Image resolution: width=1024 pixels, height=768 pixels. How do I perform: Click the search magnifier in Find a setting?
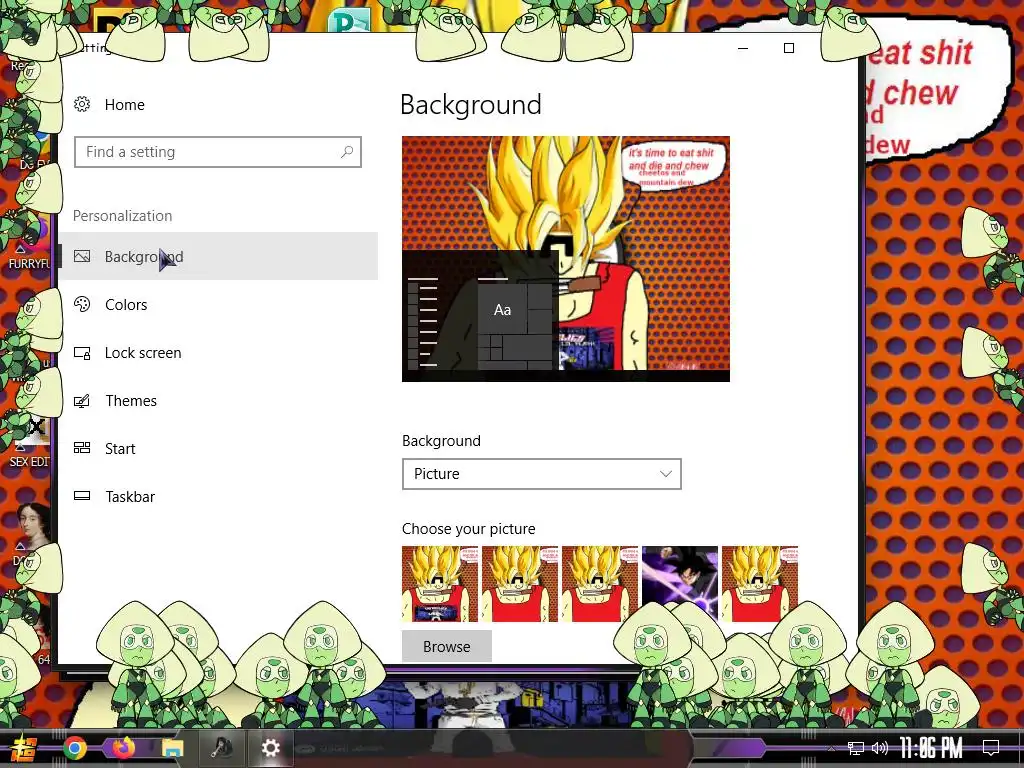[x=347, y=152]
